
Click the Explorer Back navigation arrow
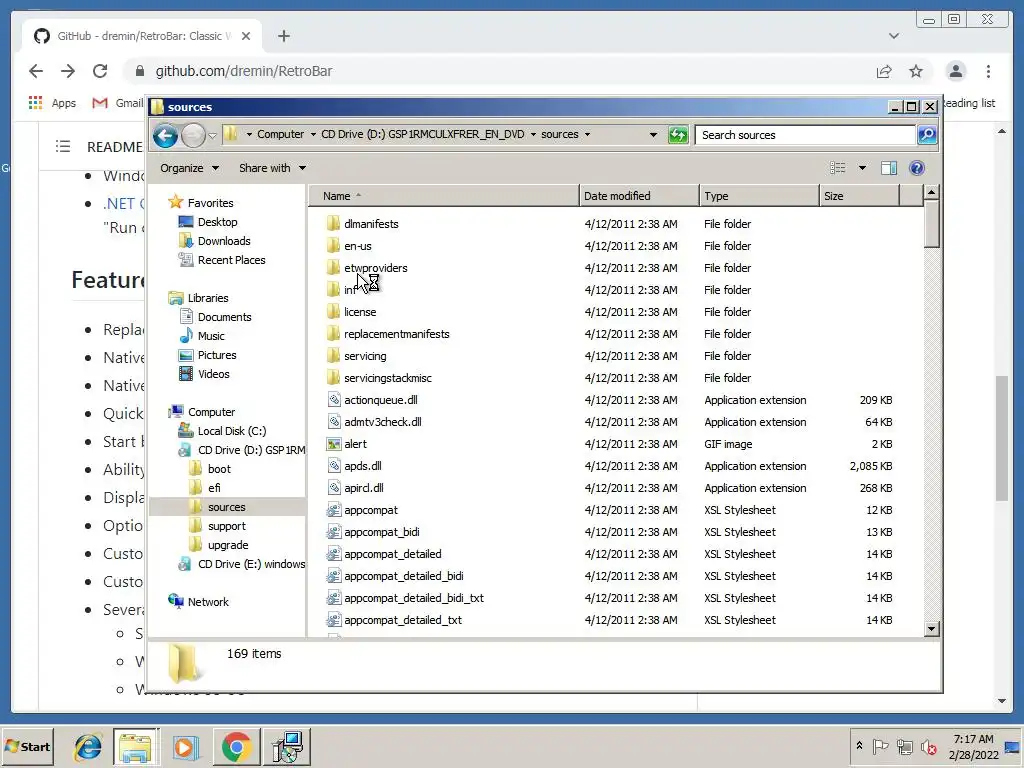point(165,135)
